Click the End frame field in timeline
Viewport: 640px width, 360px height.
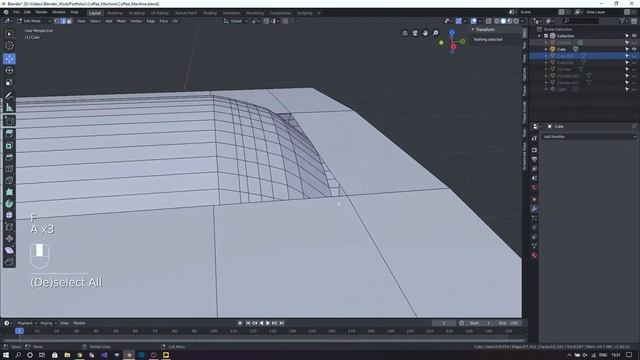[509, 323]
